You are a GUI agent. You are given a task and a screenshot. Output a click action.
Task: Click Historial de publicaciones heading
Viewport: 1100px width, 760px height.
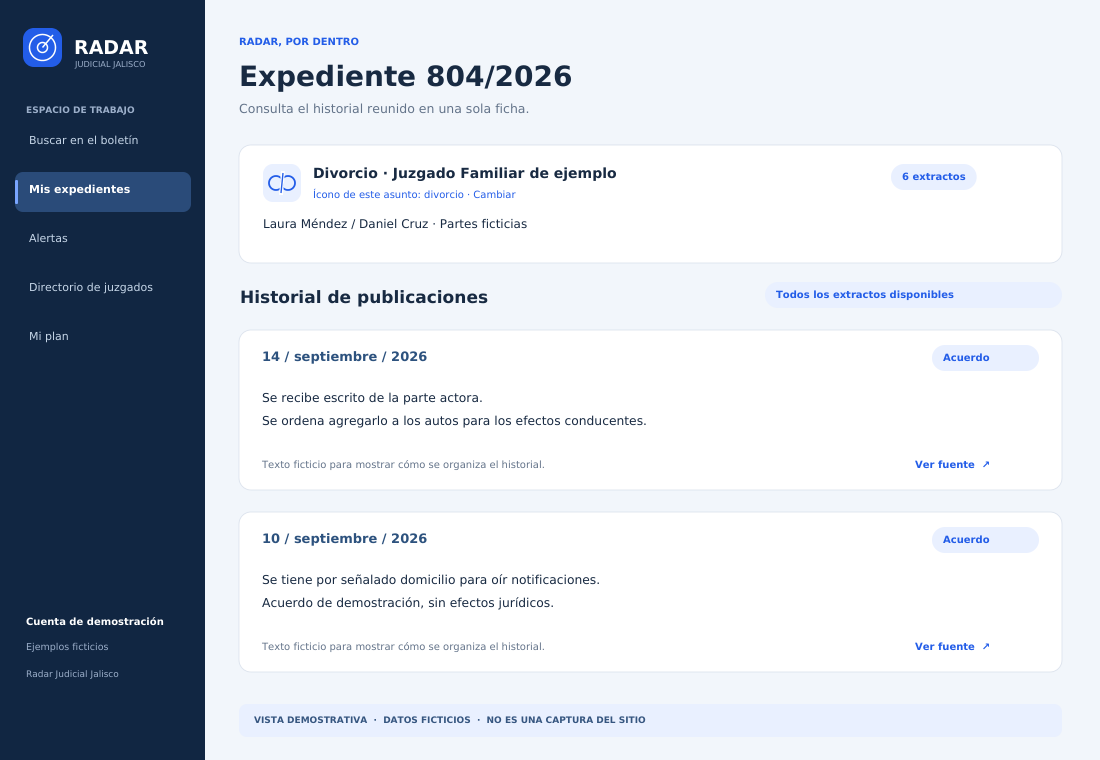[363, 298]
